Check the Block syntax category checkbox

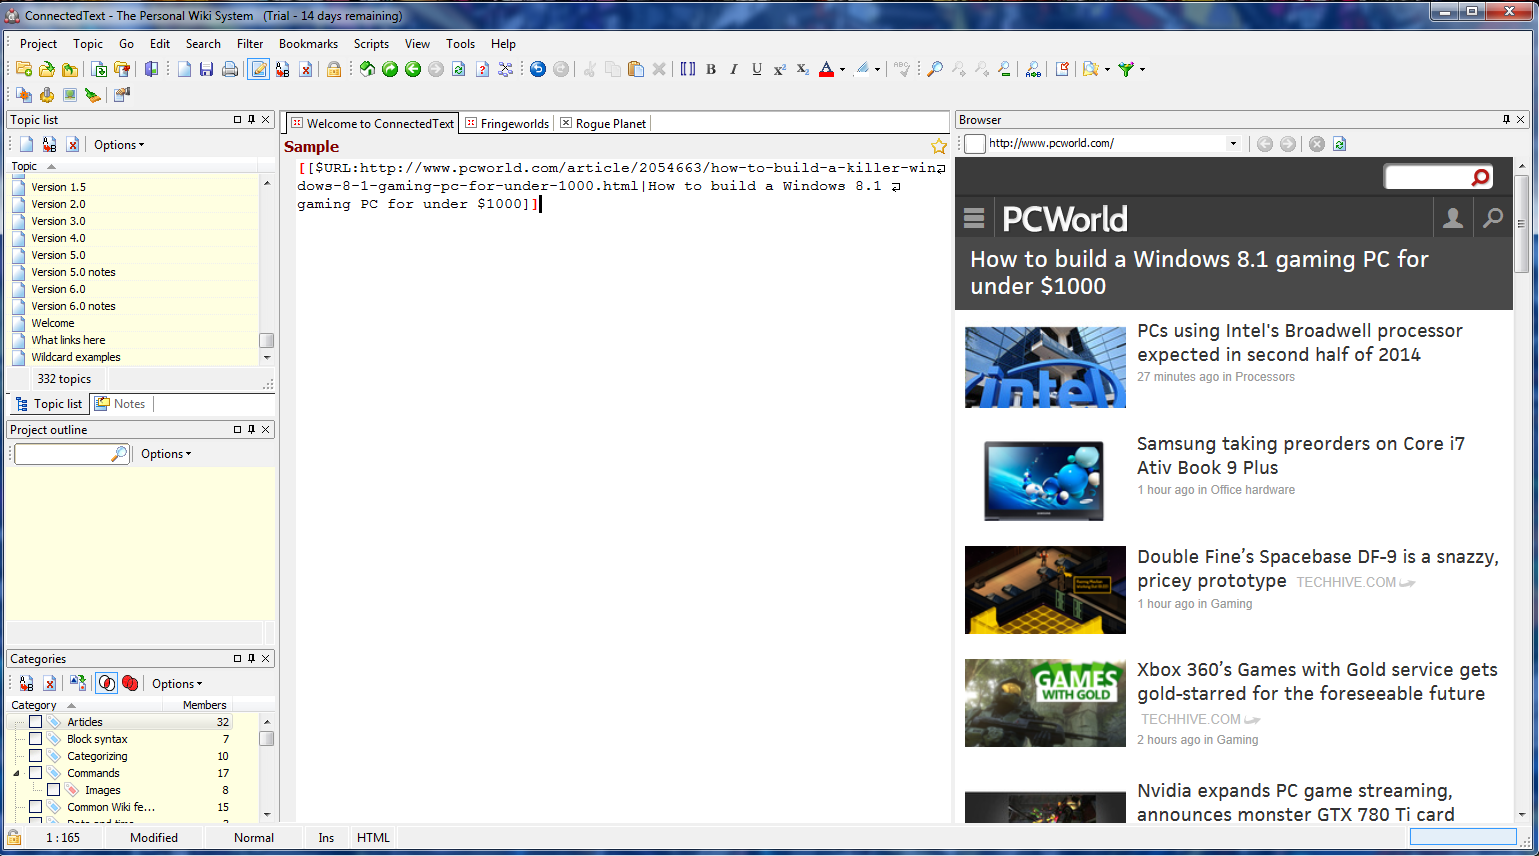[x=35, y=739]
